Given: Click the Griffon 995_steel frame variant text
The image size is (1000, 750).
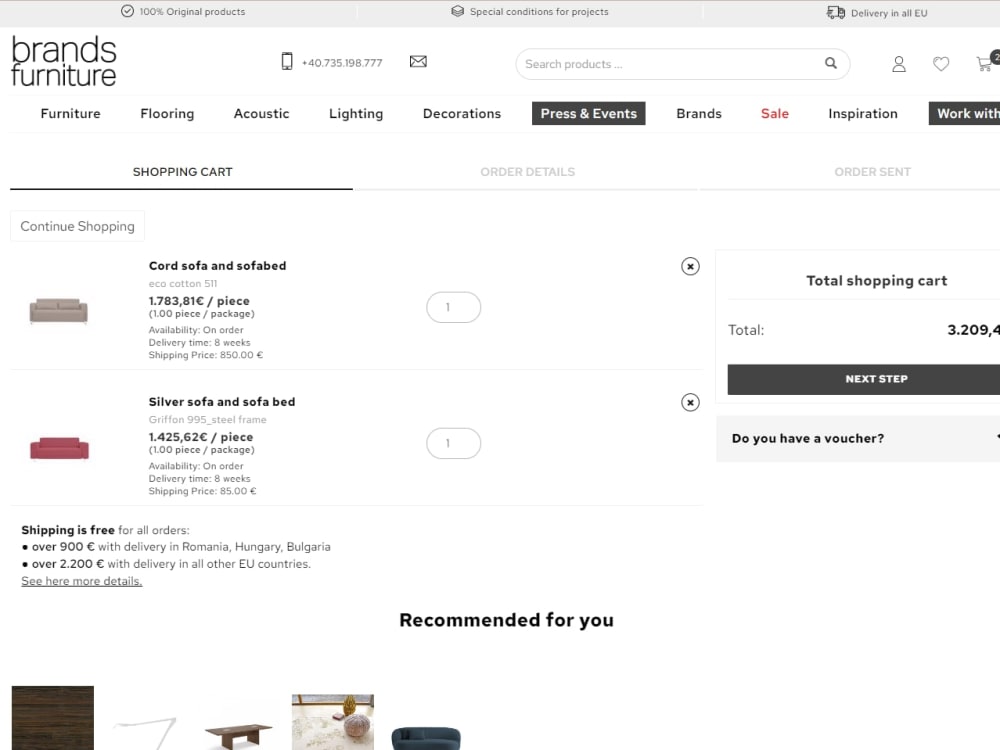Looking at the screenshot, I should click(x=207, y=420).
